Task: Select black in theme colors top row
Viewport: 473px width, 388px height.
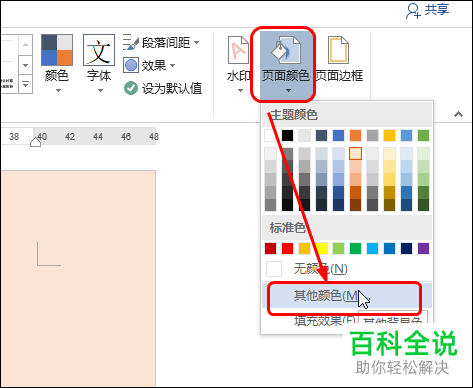Action: 287,136
